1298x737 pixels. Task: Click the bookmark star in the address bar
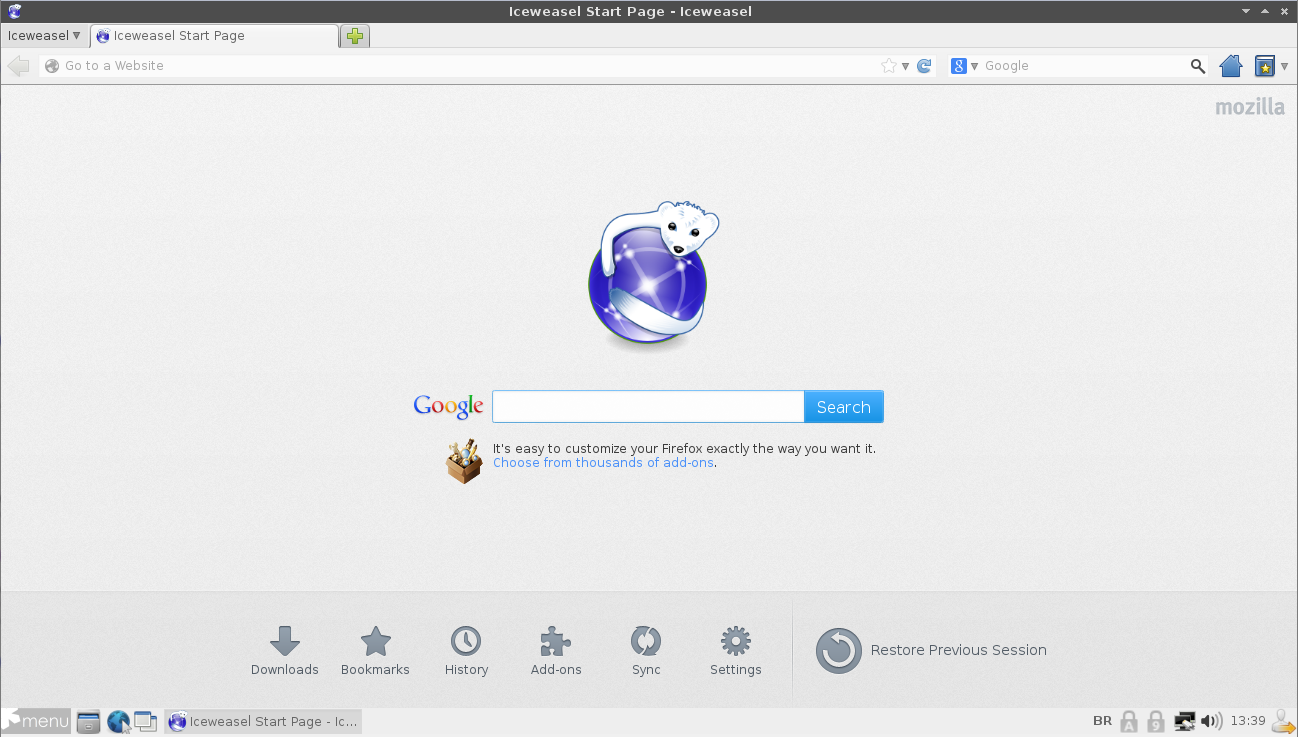pyautogui.click(x=888, y=66)
